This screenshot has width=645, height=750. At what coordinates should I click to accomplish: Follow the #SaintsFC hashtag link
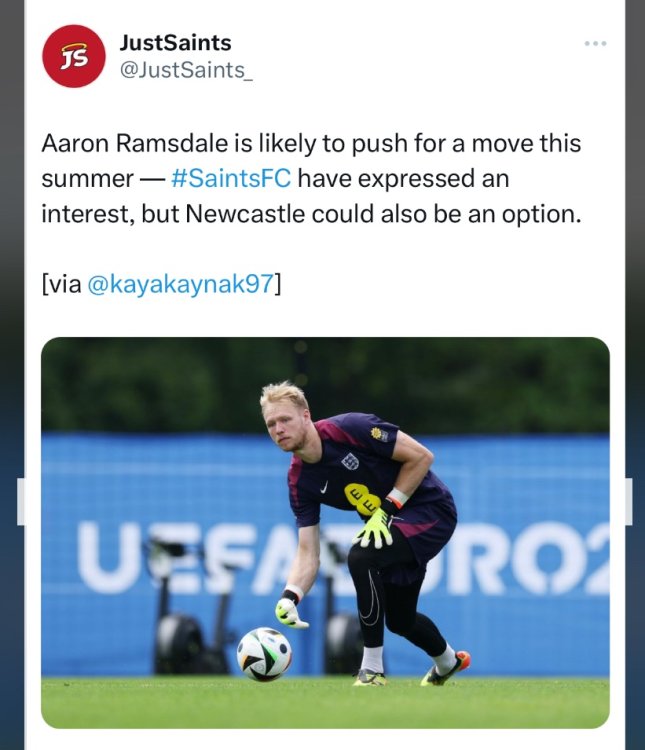point(232,180)
